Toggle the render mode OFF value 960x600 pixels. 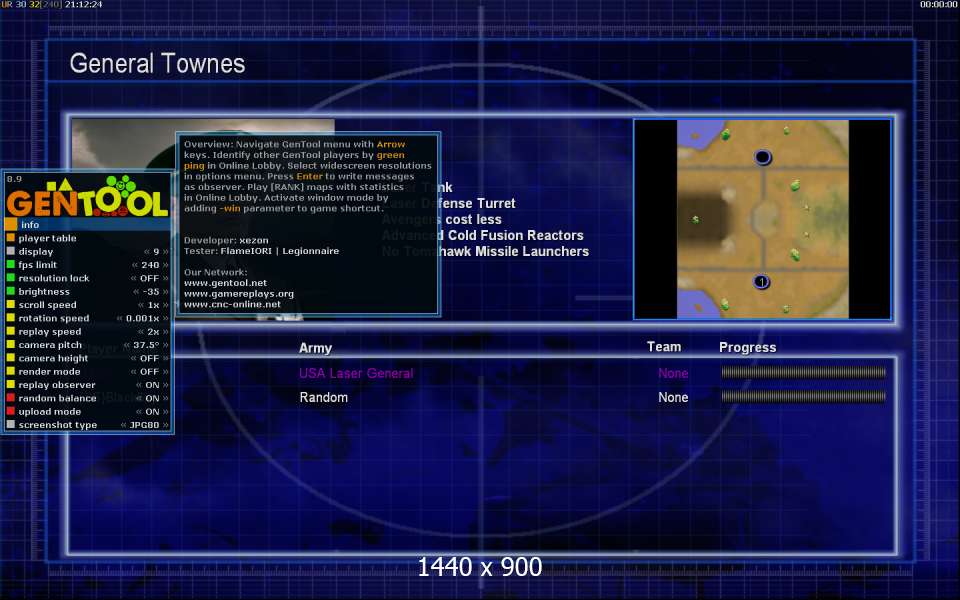pyautogui.click(x=149, y=372)
